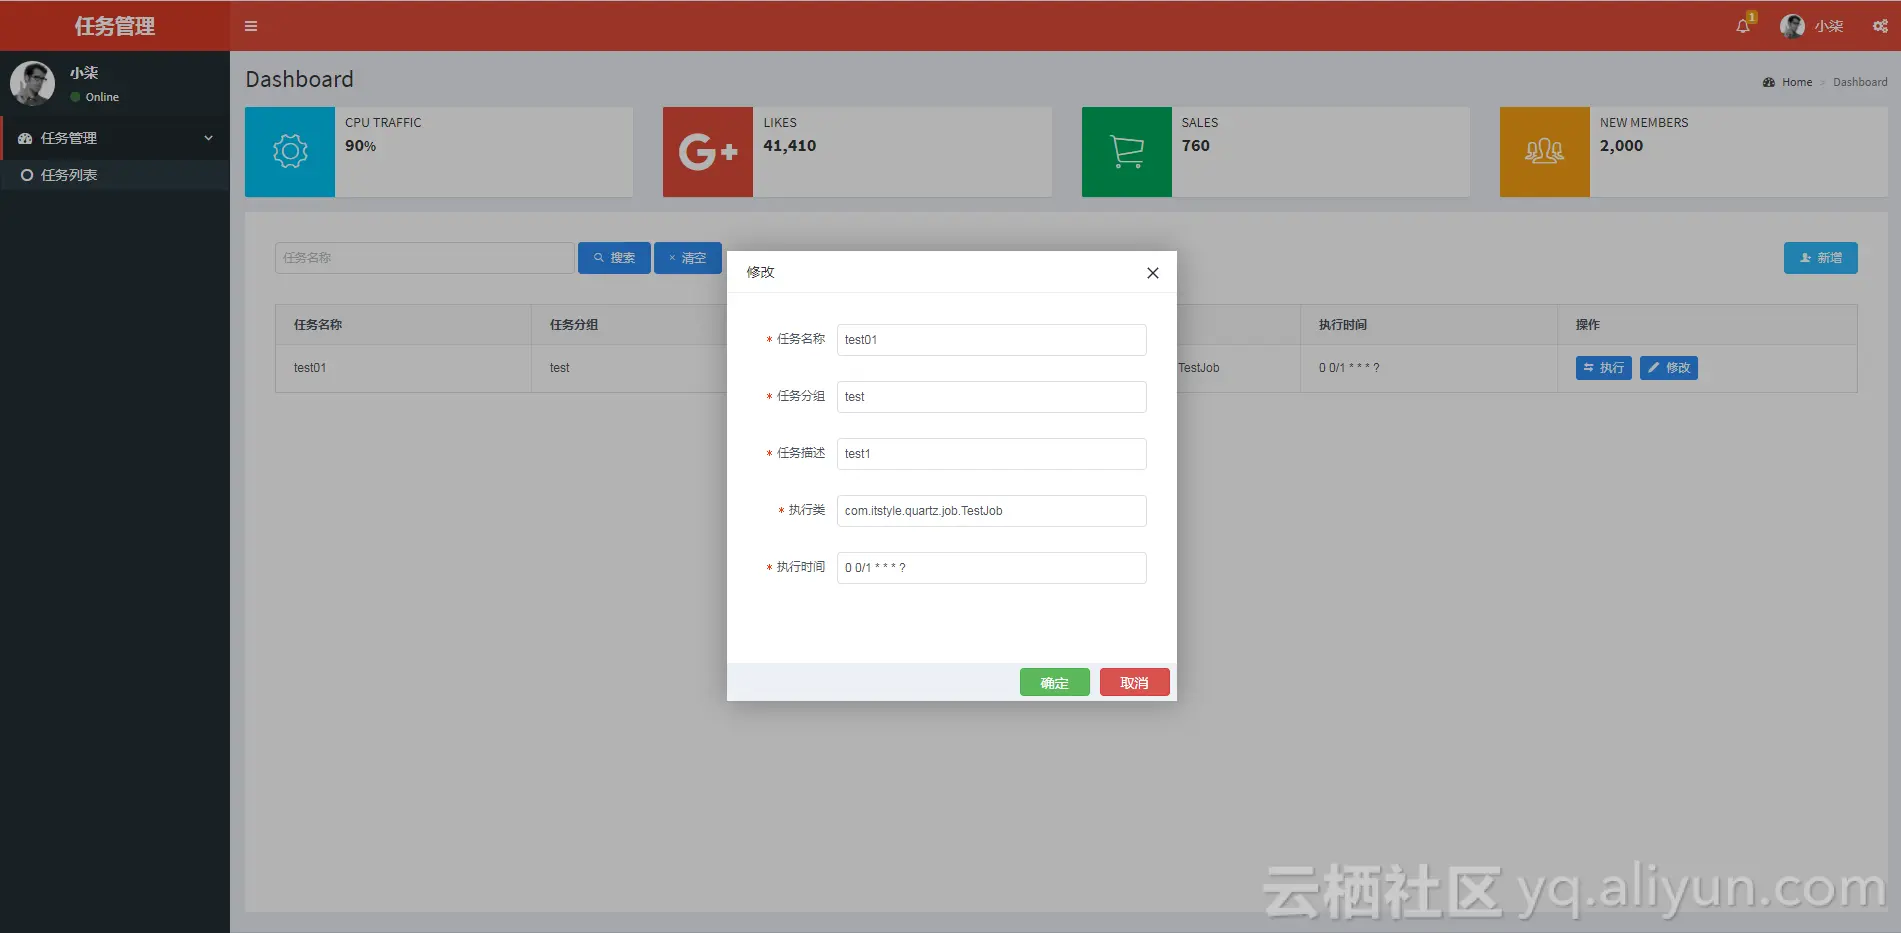Click the 清空 clear button

687,258
